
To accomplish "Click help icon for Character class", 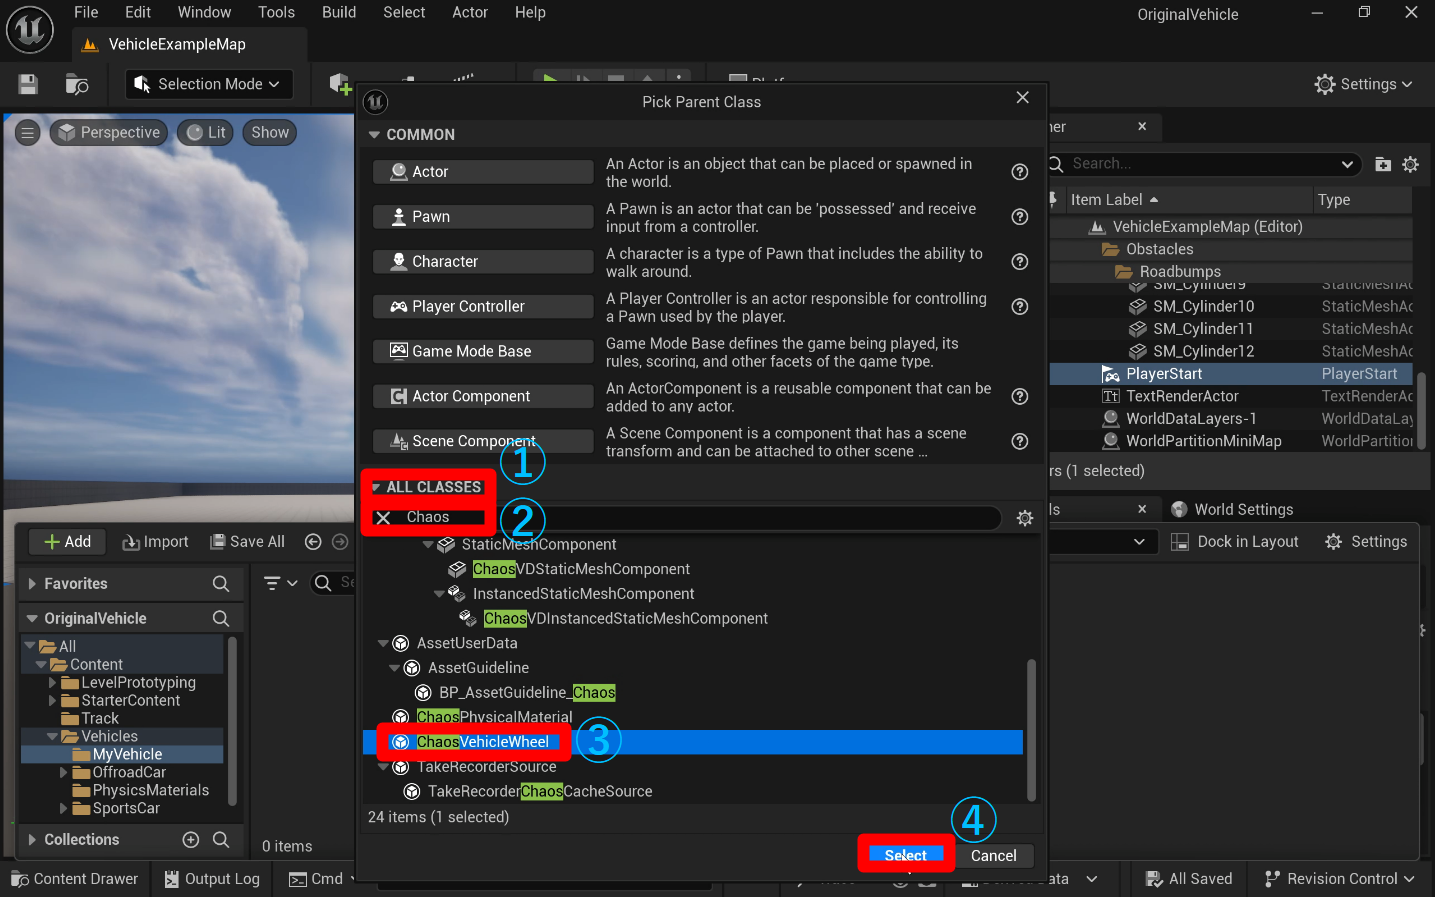I will [1020, 262].
